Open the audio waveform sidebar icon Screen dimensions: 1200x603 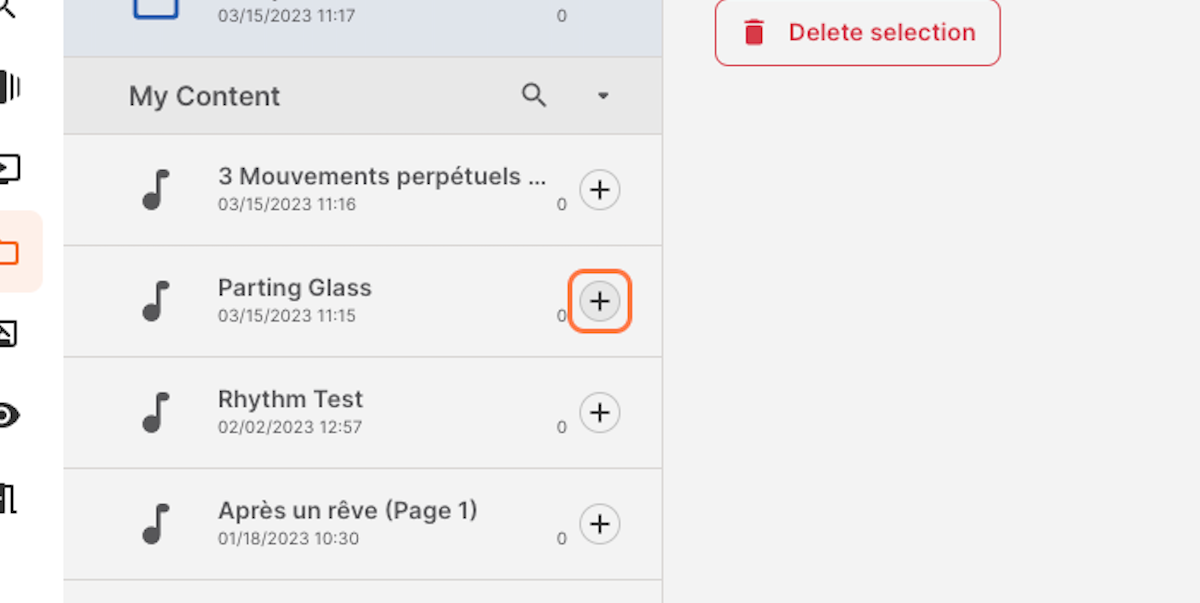tap(10, 87)
